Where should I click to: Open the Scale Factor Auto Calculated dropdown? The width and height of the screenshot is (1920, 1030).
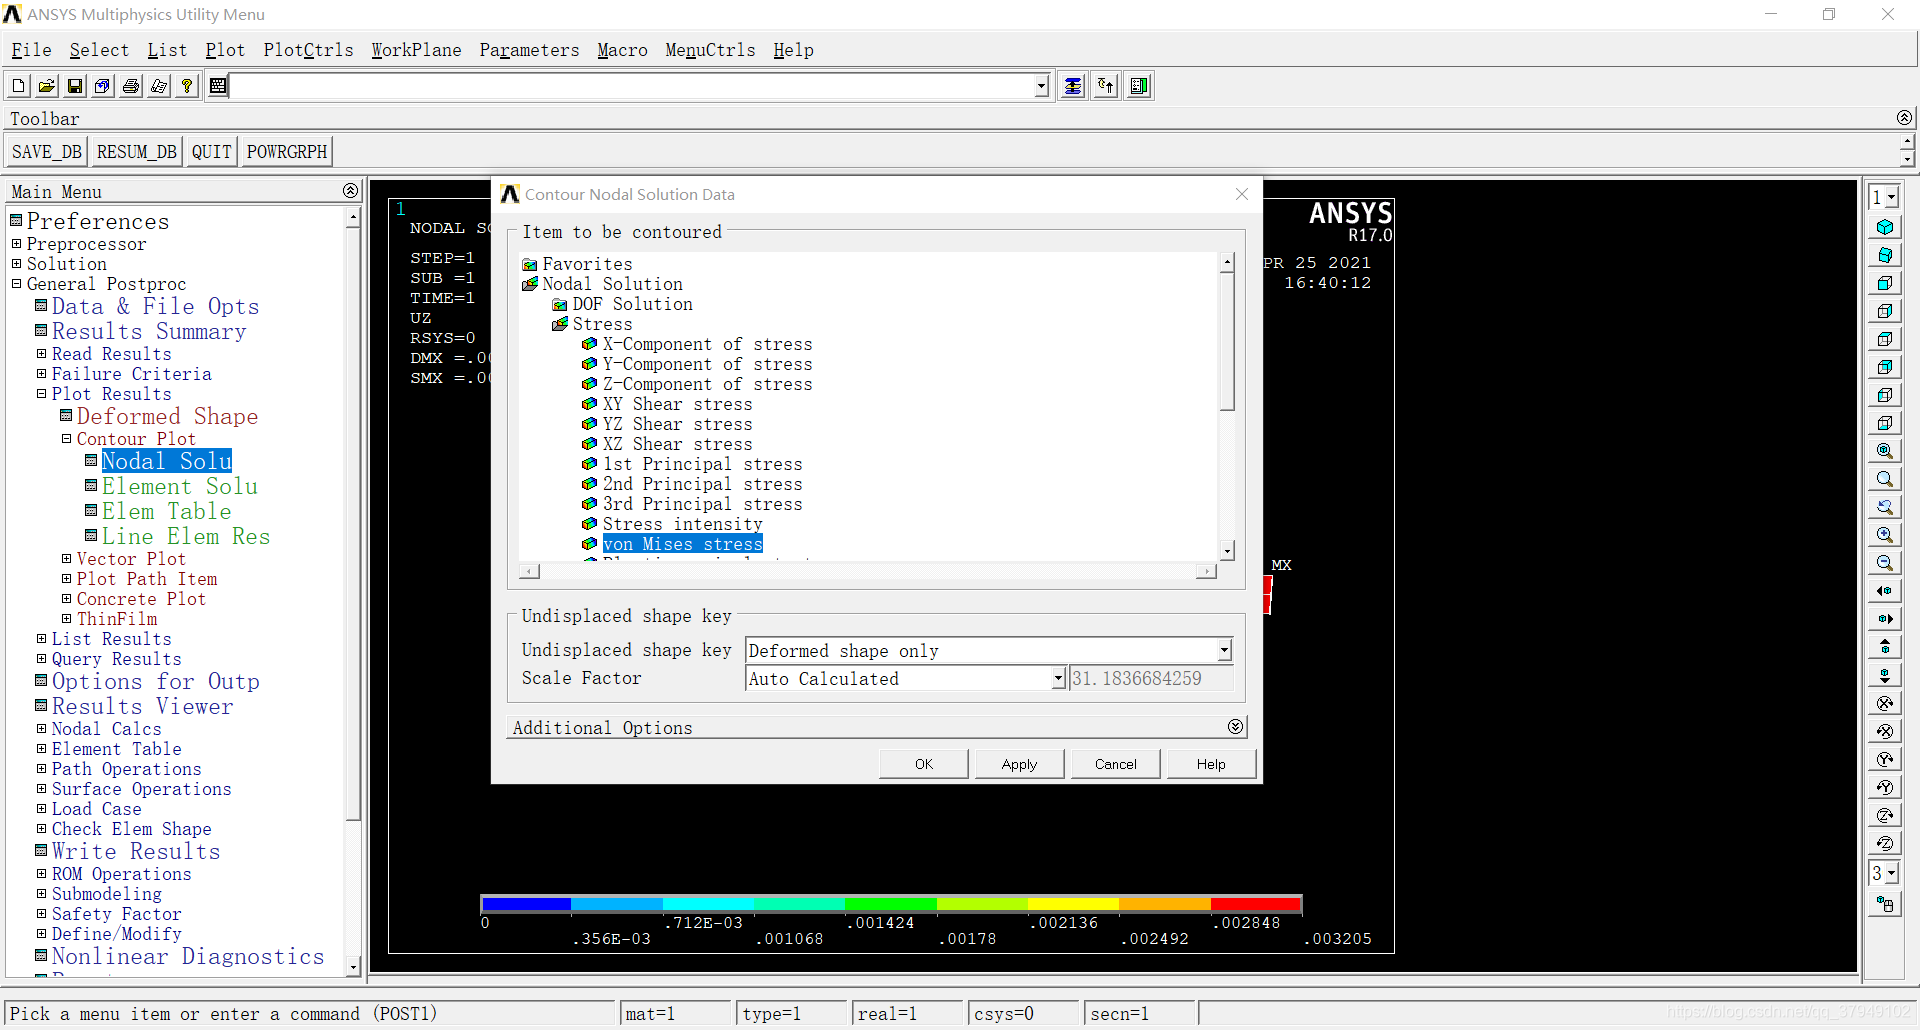tap(1058, 679)
